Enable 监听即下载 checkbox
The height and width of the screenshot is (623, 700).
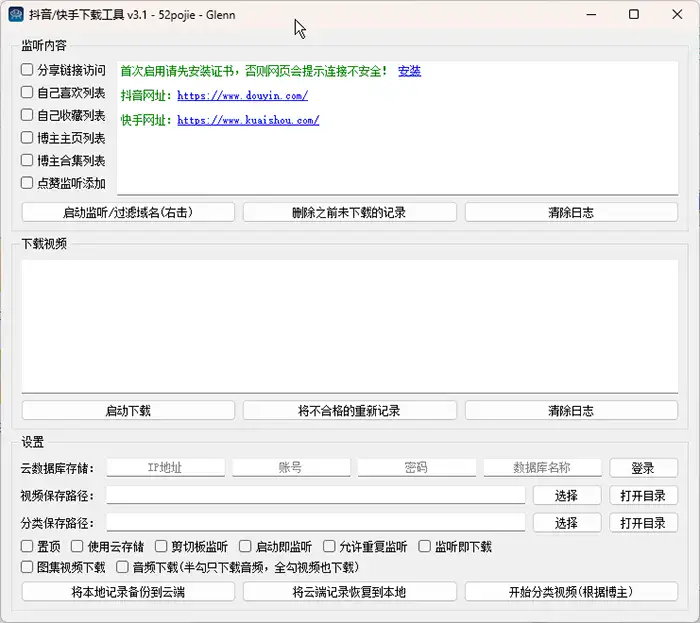point(425,546)
